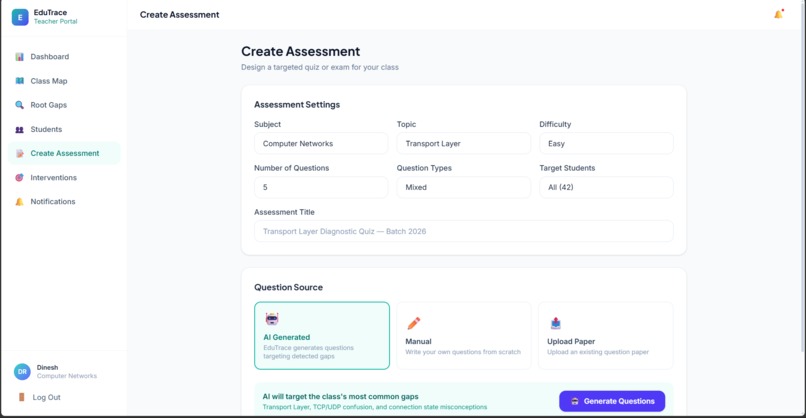Open the Topic dropdown showing Transport Layer
Image resolution: width=806 pixels, height=418 pixels.
(x=464, y=143)
